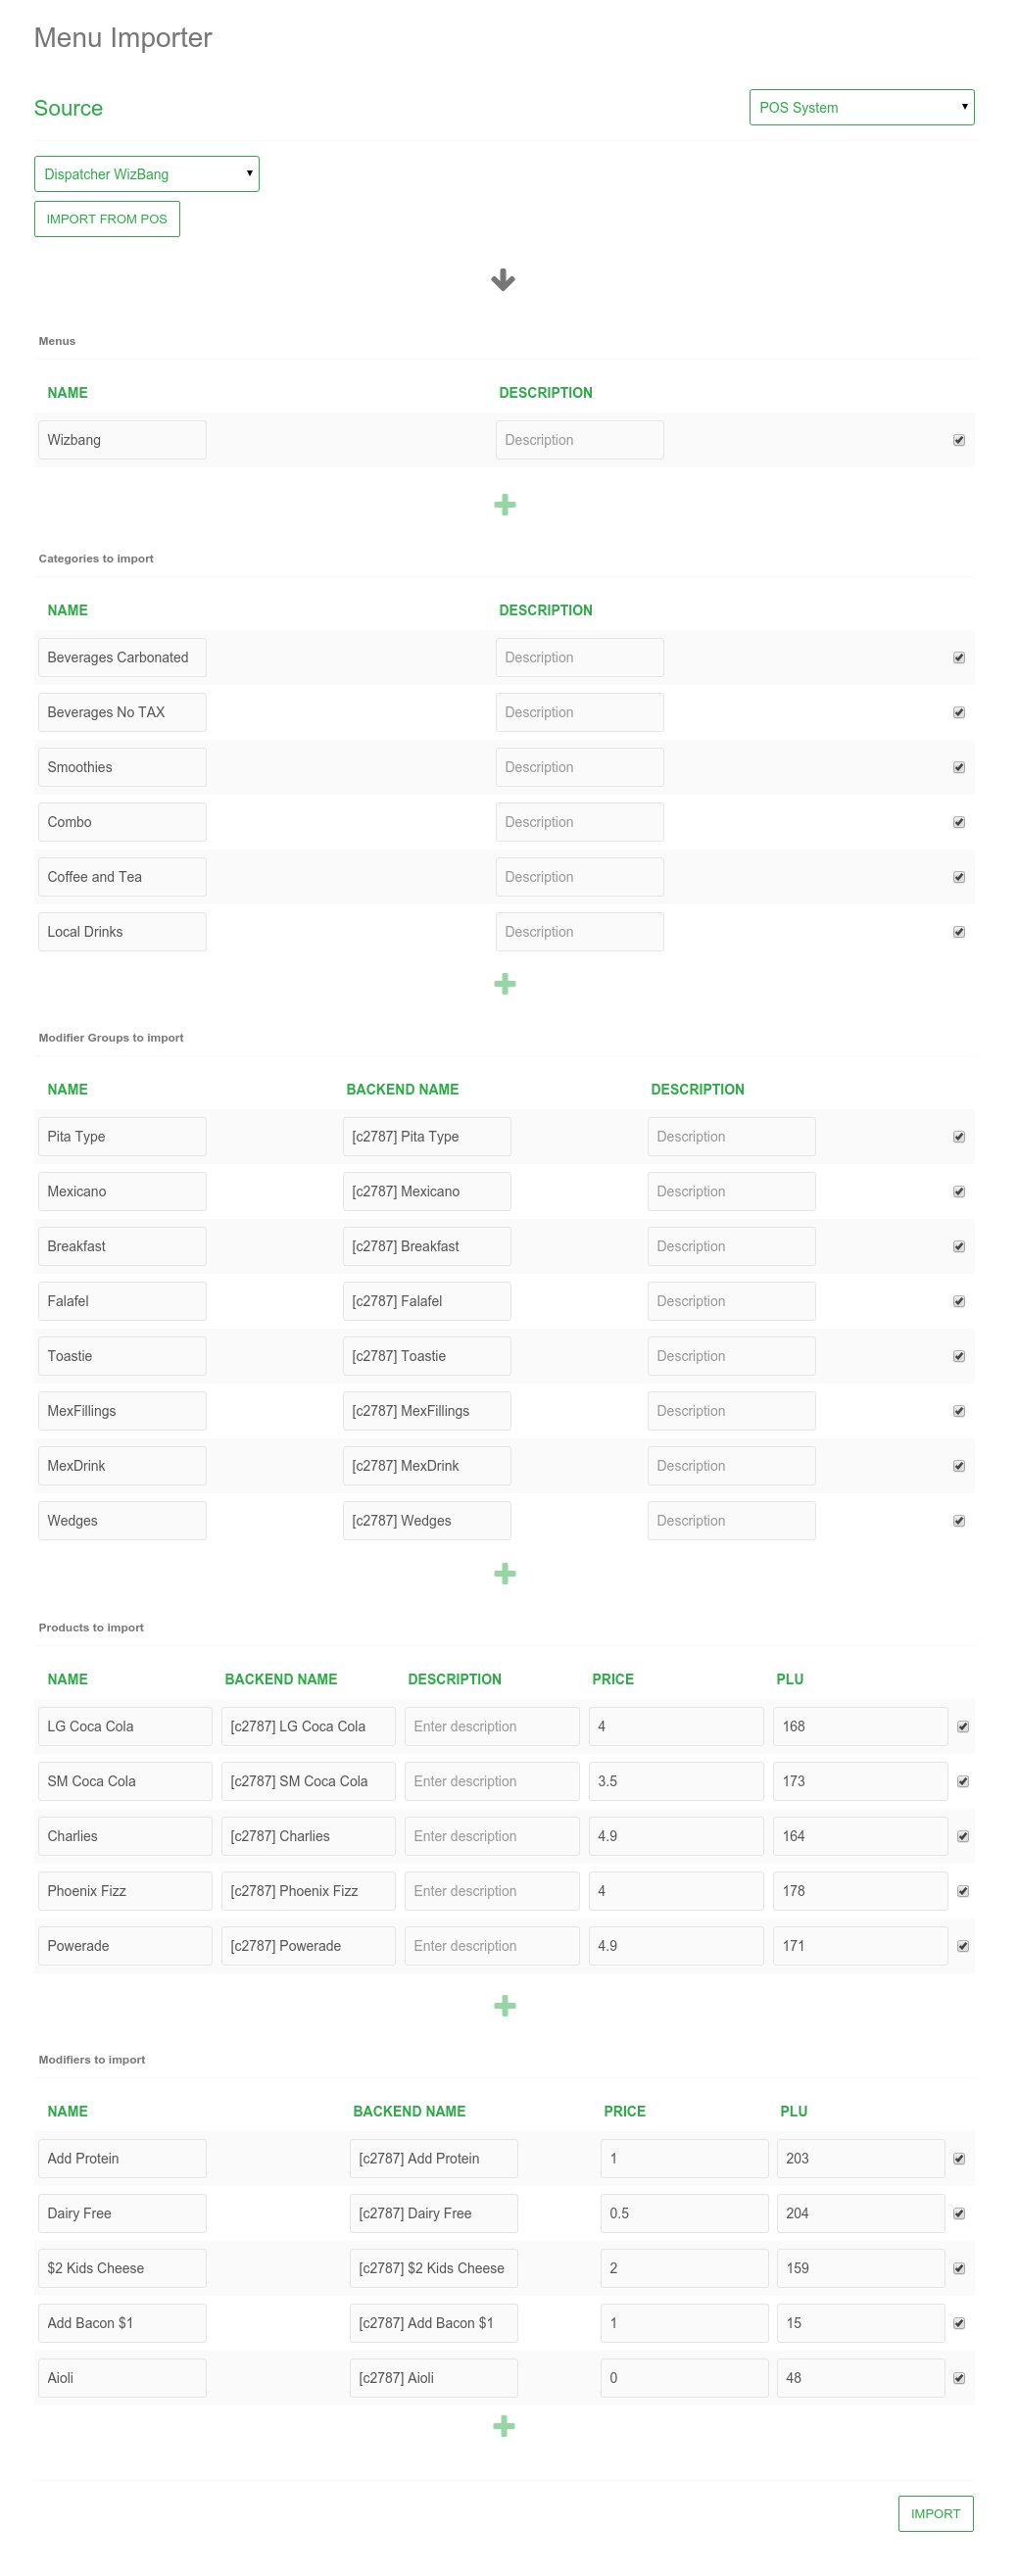Toggle the MexDrink modifier group checkbox
Image resolution: width=1018 pixels, height=2576 pixels.
[x=959, y=1466]
